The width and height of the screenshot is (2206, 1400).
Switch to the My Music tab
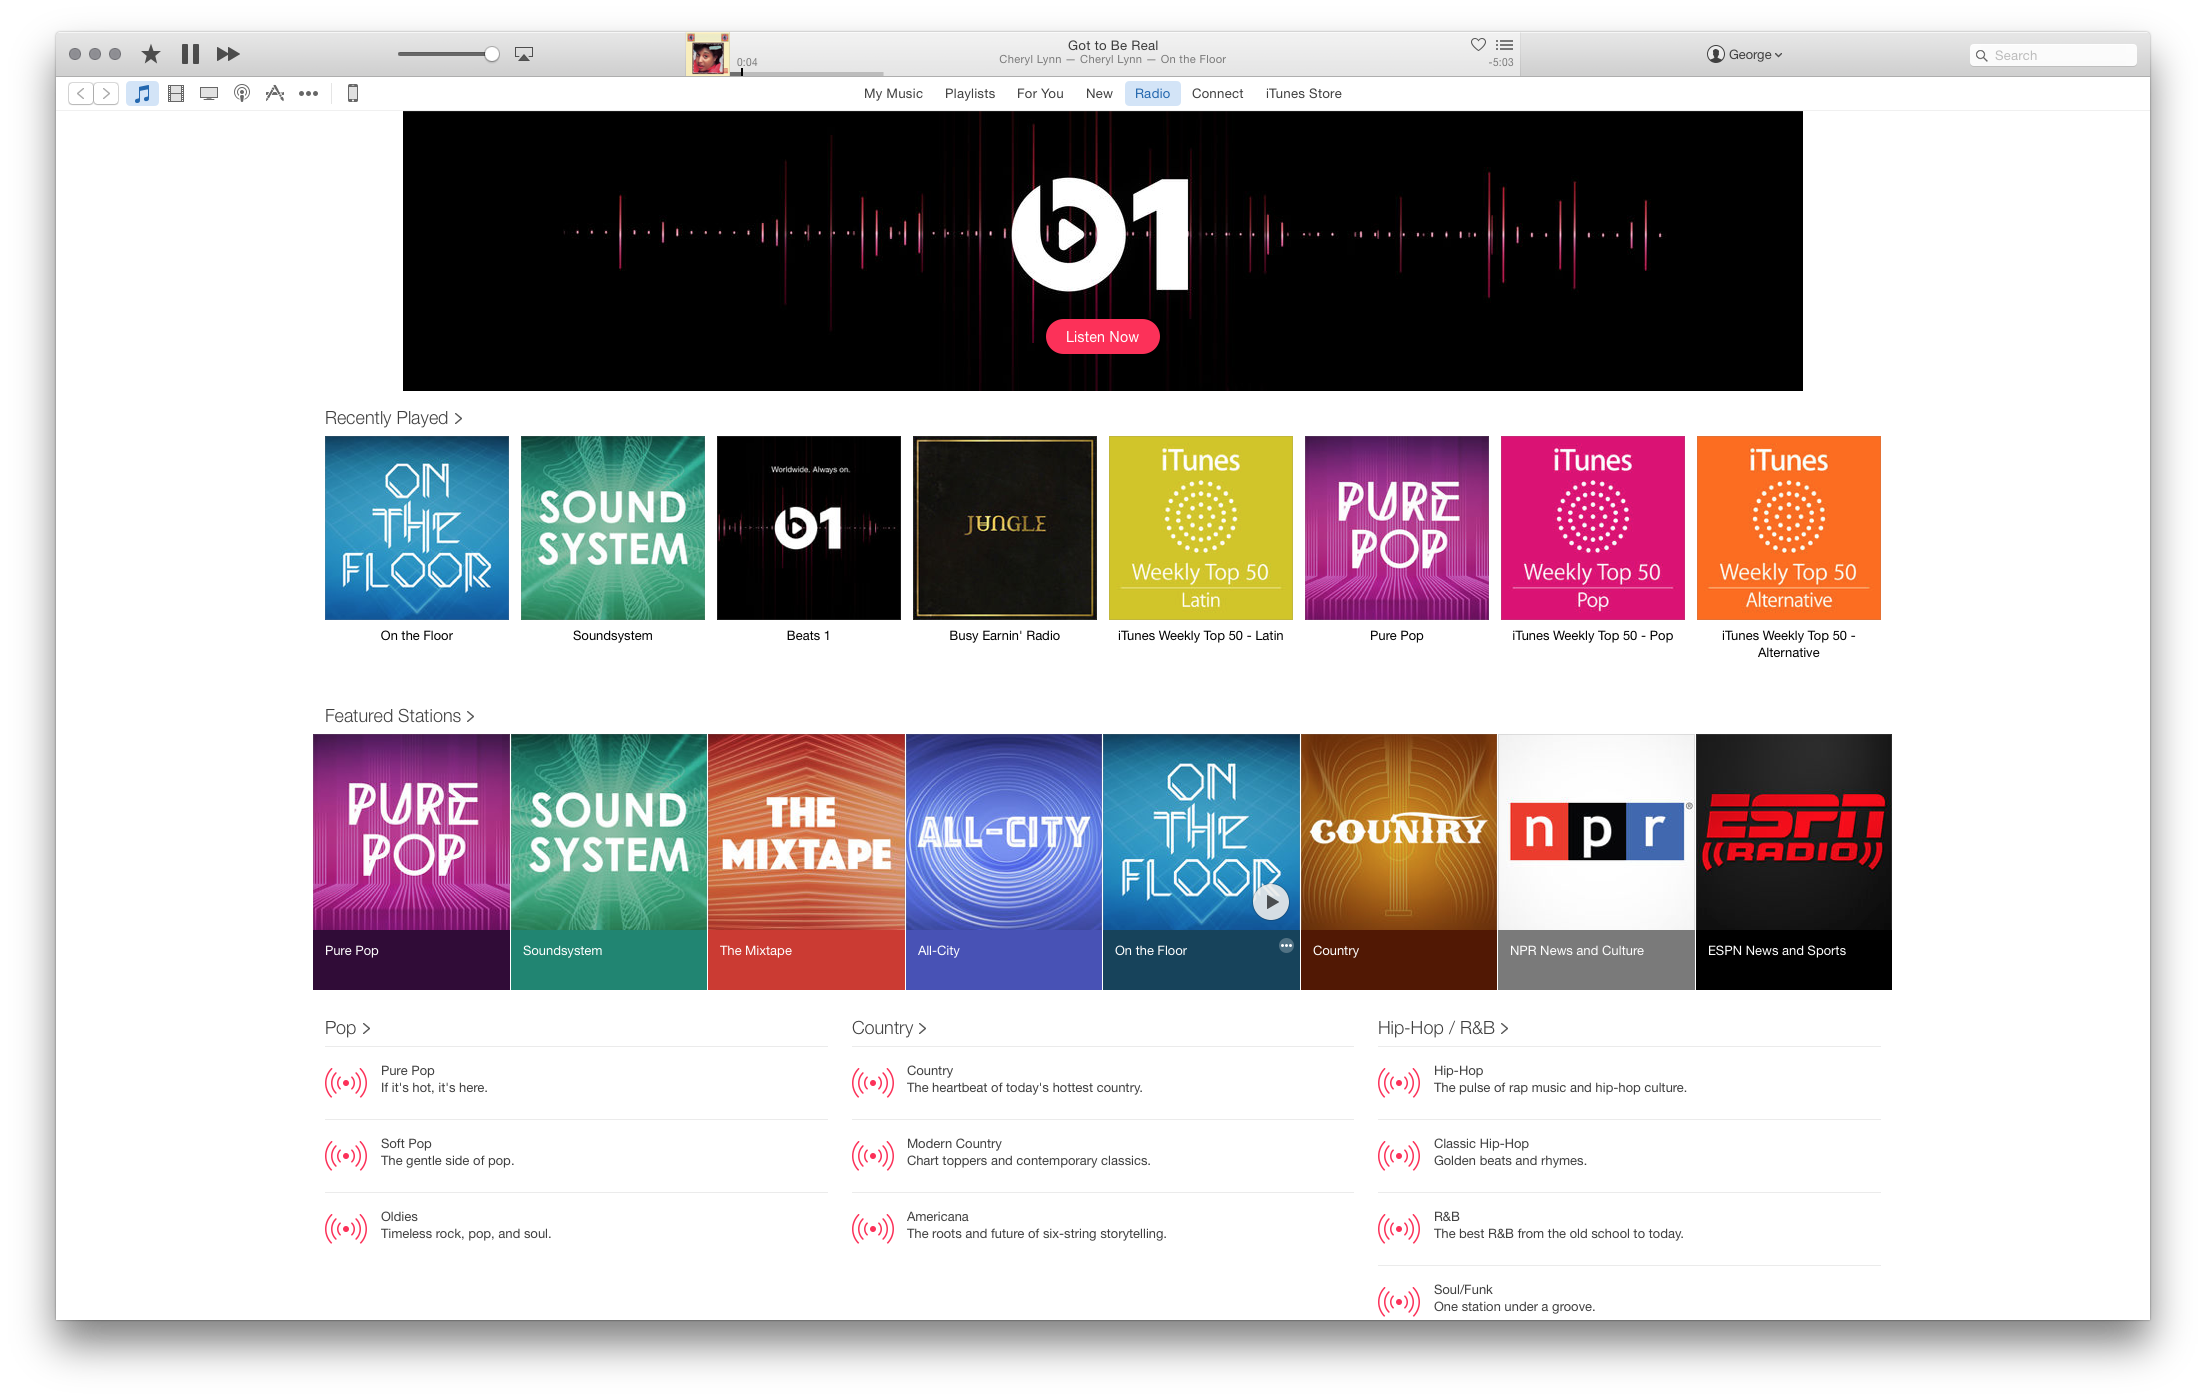point(893,93)
